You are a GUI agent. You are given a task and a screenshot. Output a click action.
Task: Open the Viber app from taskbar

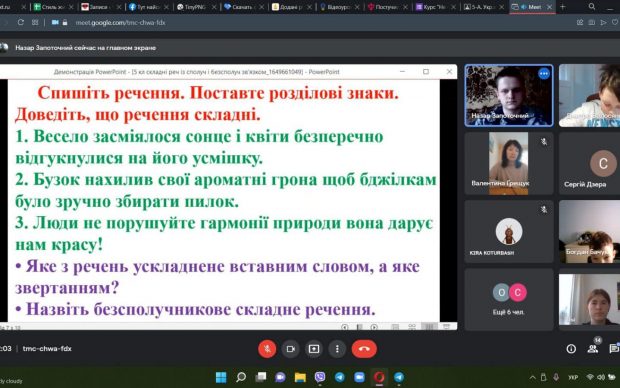click(320, 377)
